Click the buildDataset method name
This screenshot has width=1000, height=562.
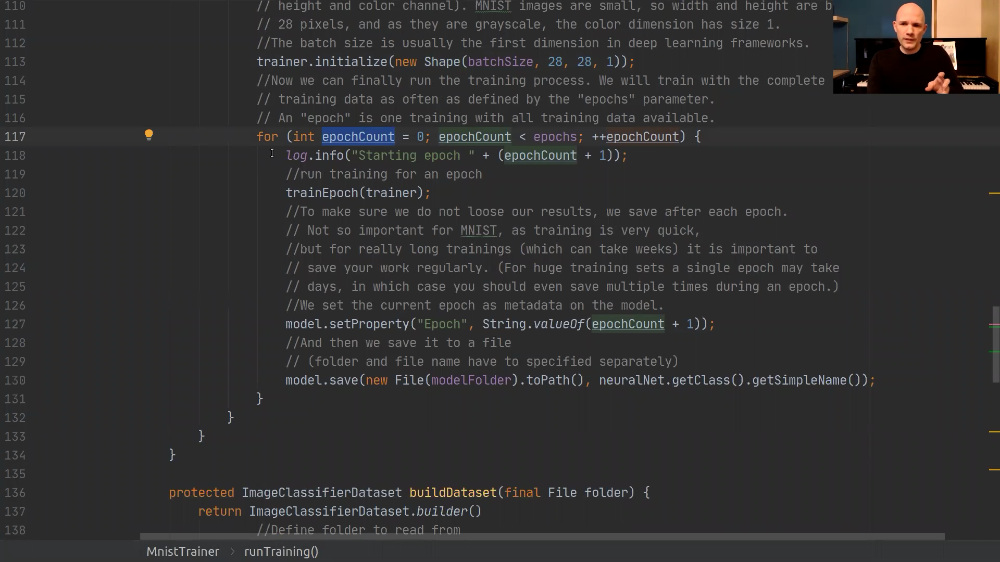pyautogui.click(x=453, y=492)
